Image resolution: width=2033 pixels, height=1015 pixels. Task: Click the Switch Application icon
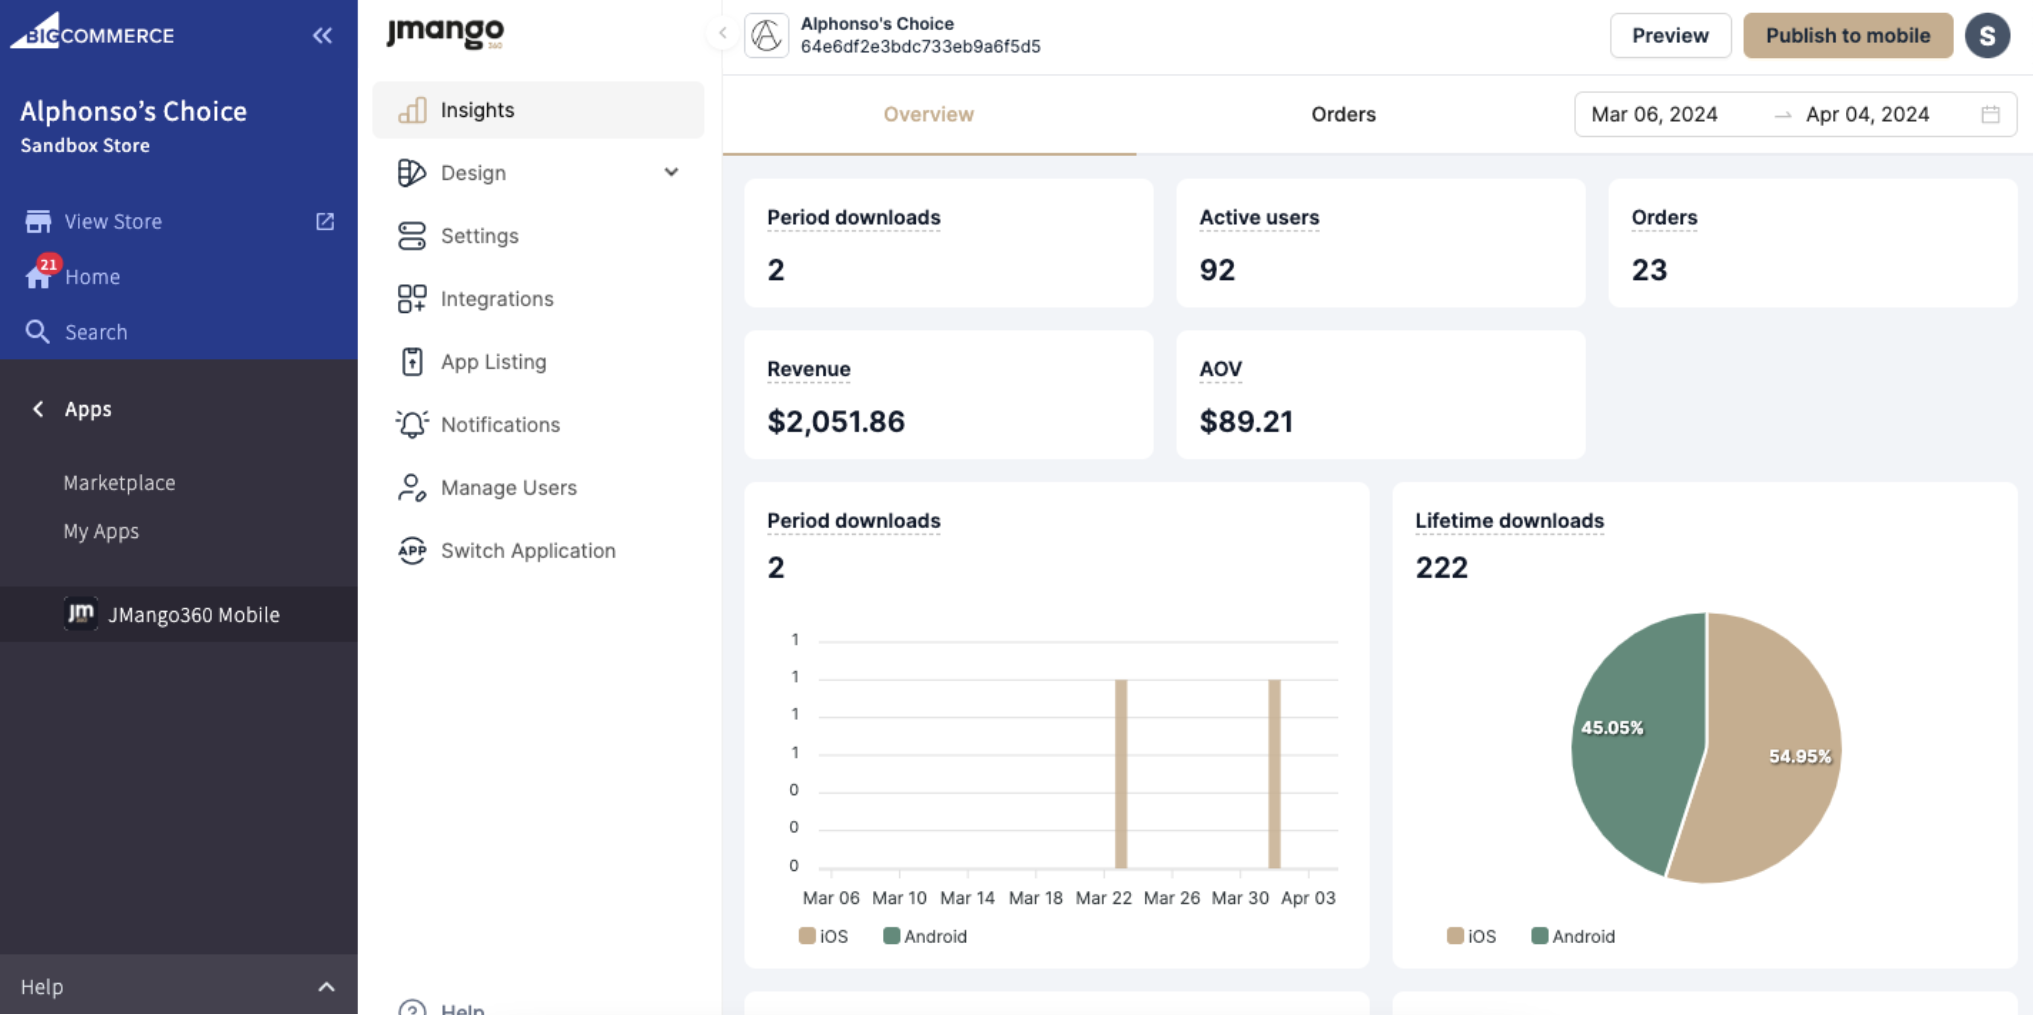[x=412, y=551]
